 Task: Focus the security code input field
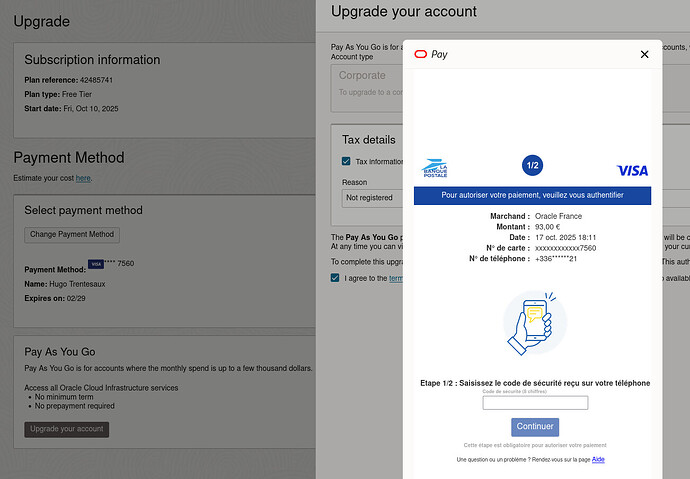coord(535,403)
